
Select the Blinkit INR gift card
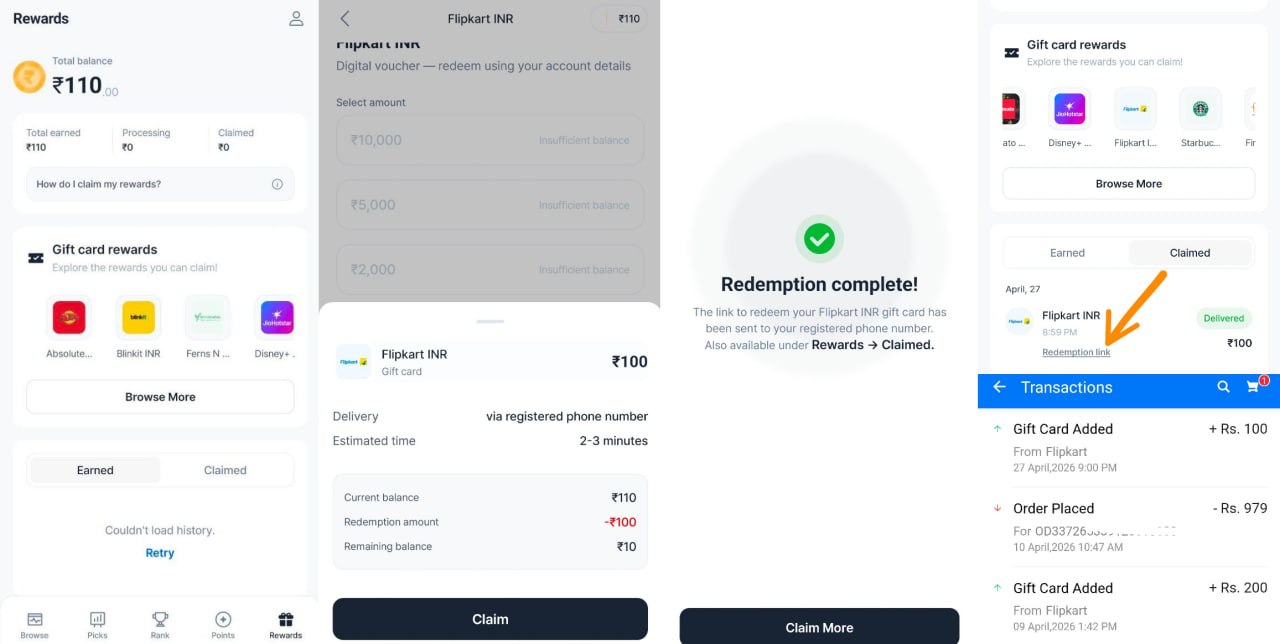137,318
